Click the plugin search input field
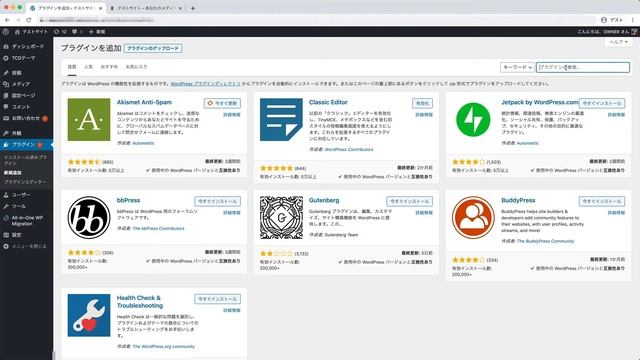This screenshot has width=640, height=360. (x=583, y=67)
